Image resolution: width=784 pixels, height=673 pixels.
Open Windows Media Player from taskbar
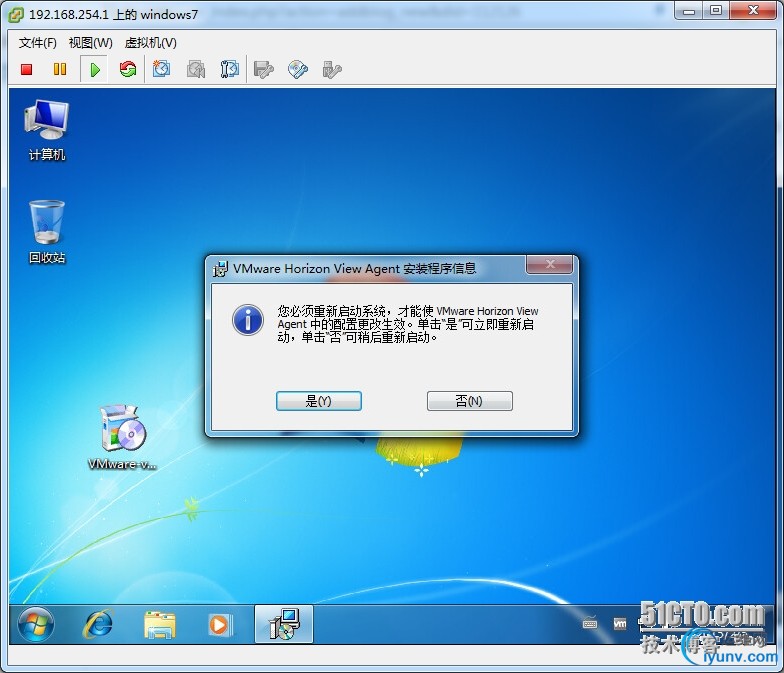click(218, 624)
